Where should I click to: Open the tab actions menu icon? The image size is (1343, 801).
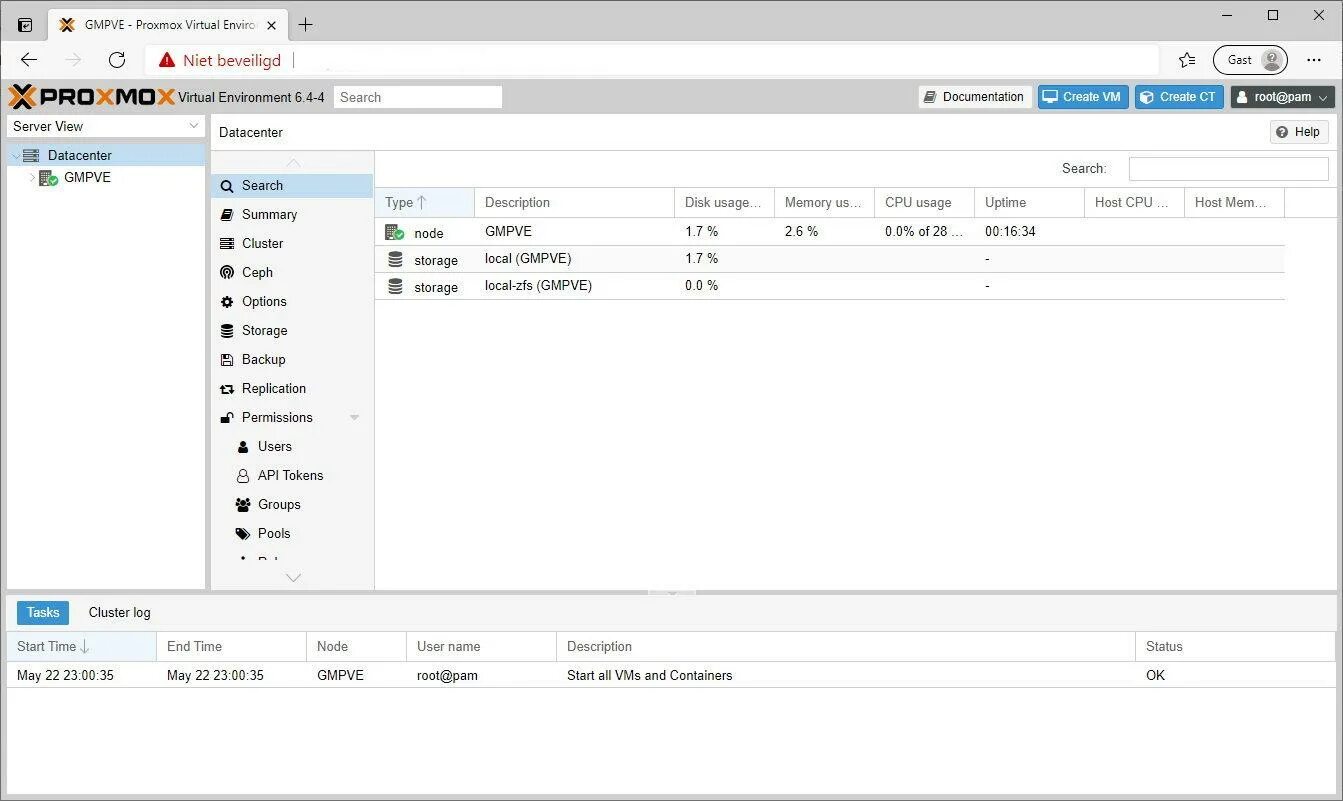(x=25, y=25)
